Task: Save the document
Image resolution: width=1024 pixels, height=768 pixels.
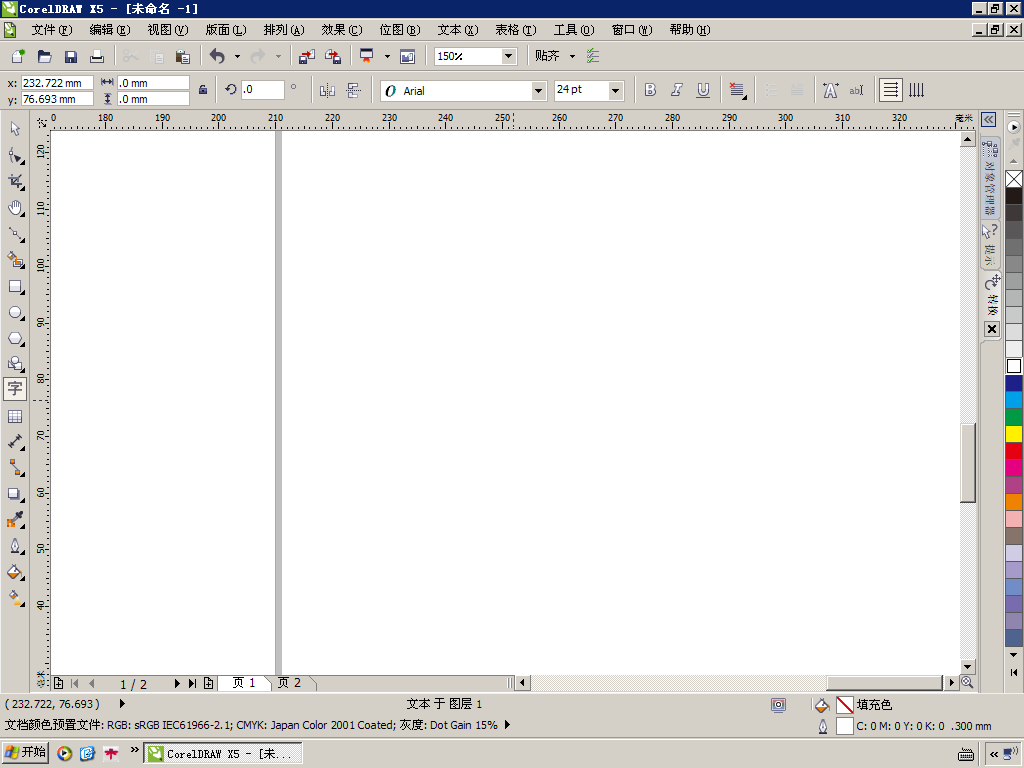Action: [x=71, y=56]
